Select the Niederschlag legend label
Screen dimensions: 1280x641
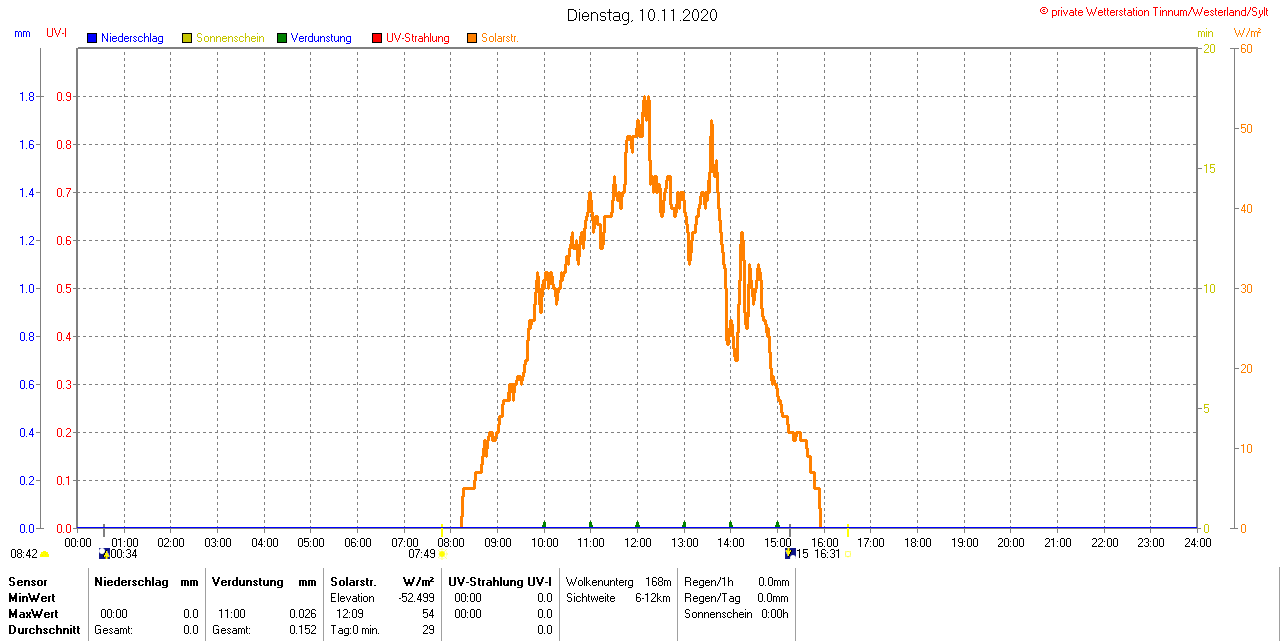tap(132, 38)
